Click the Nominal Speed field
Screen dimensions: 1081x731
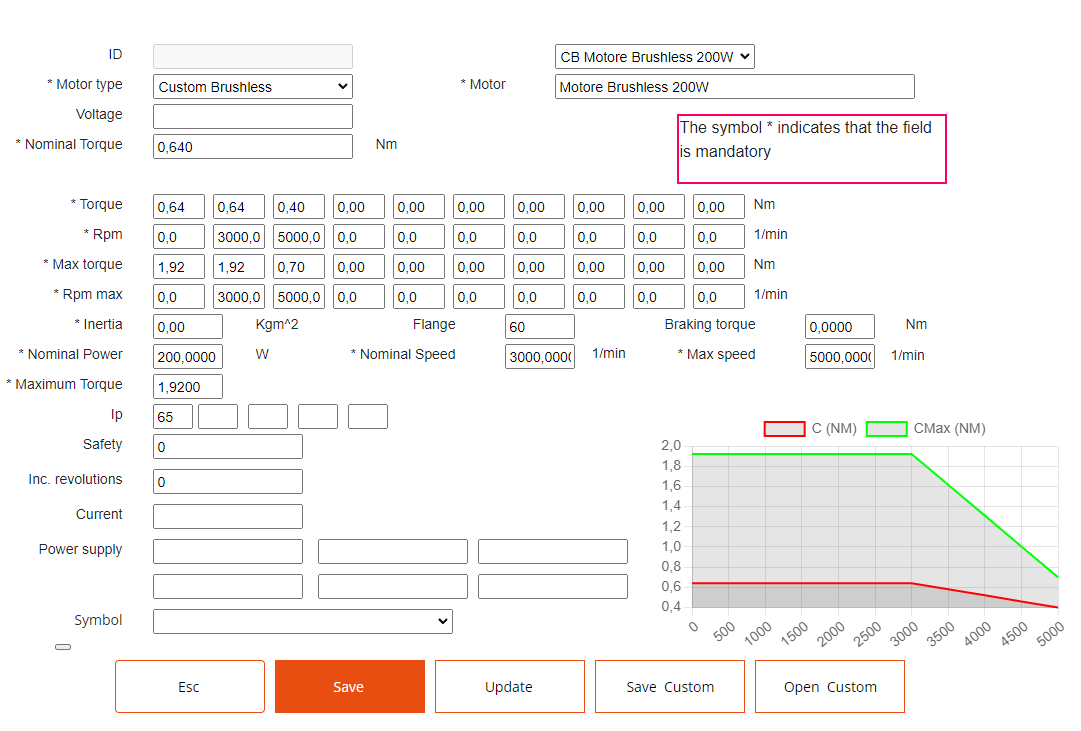539,357
